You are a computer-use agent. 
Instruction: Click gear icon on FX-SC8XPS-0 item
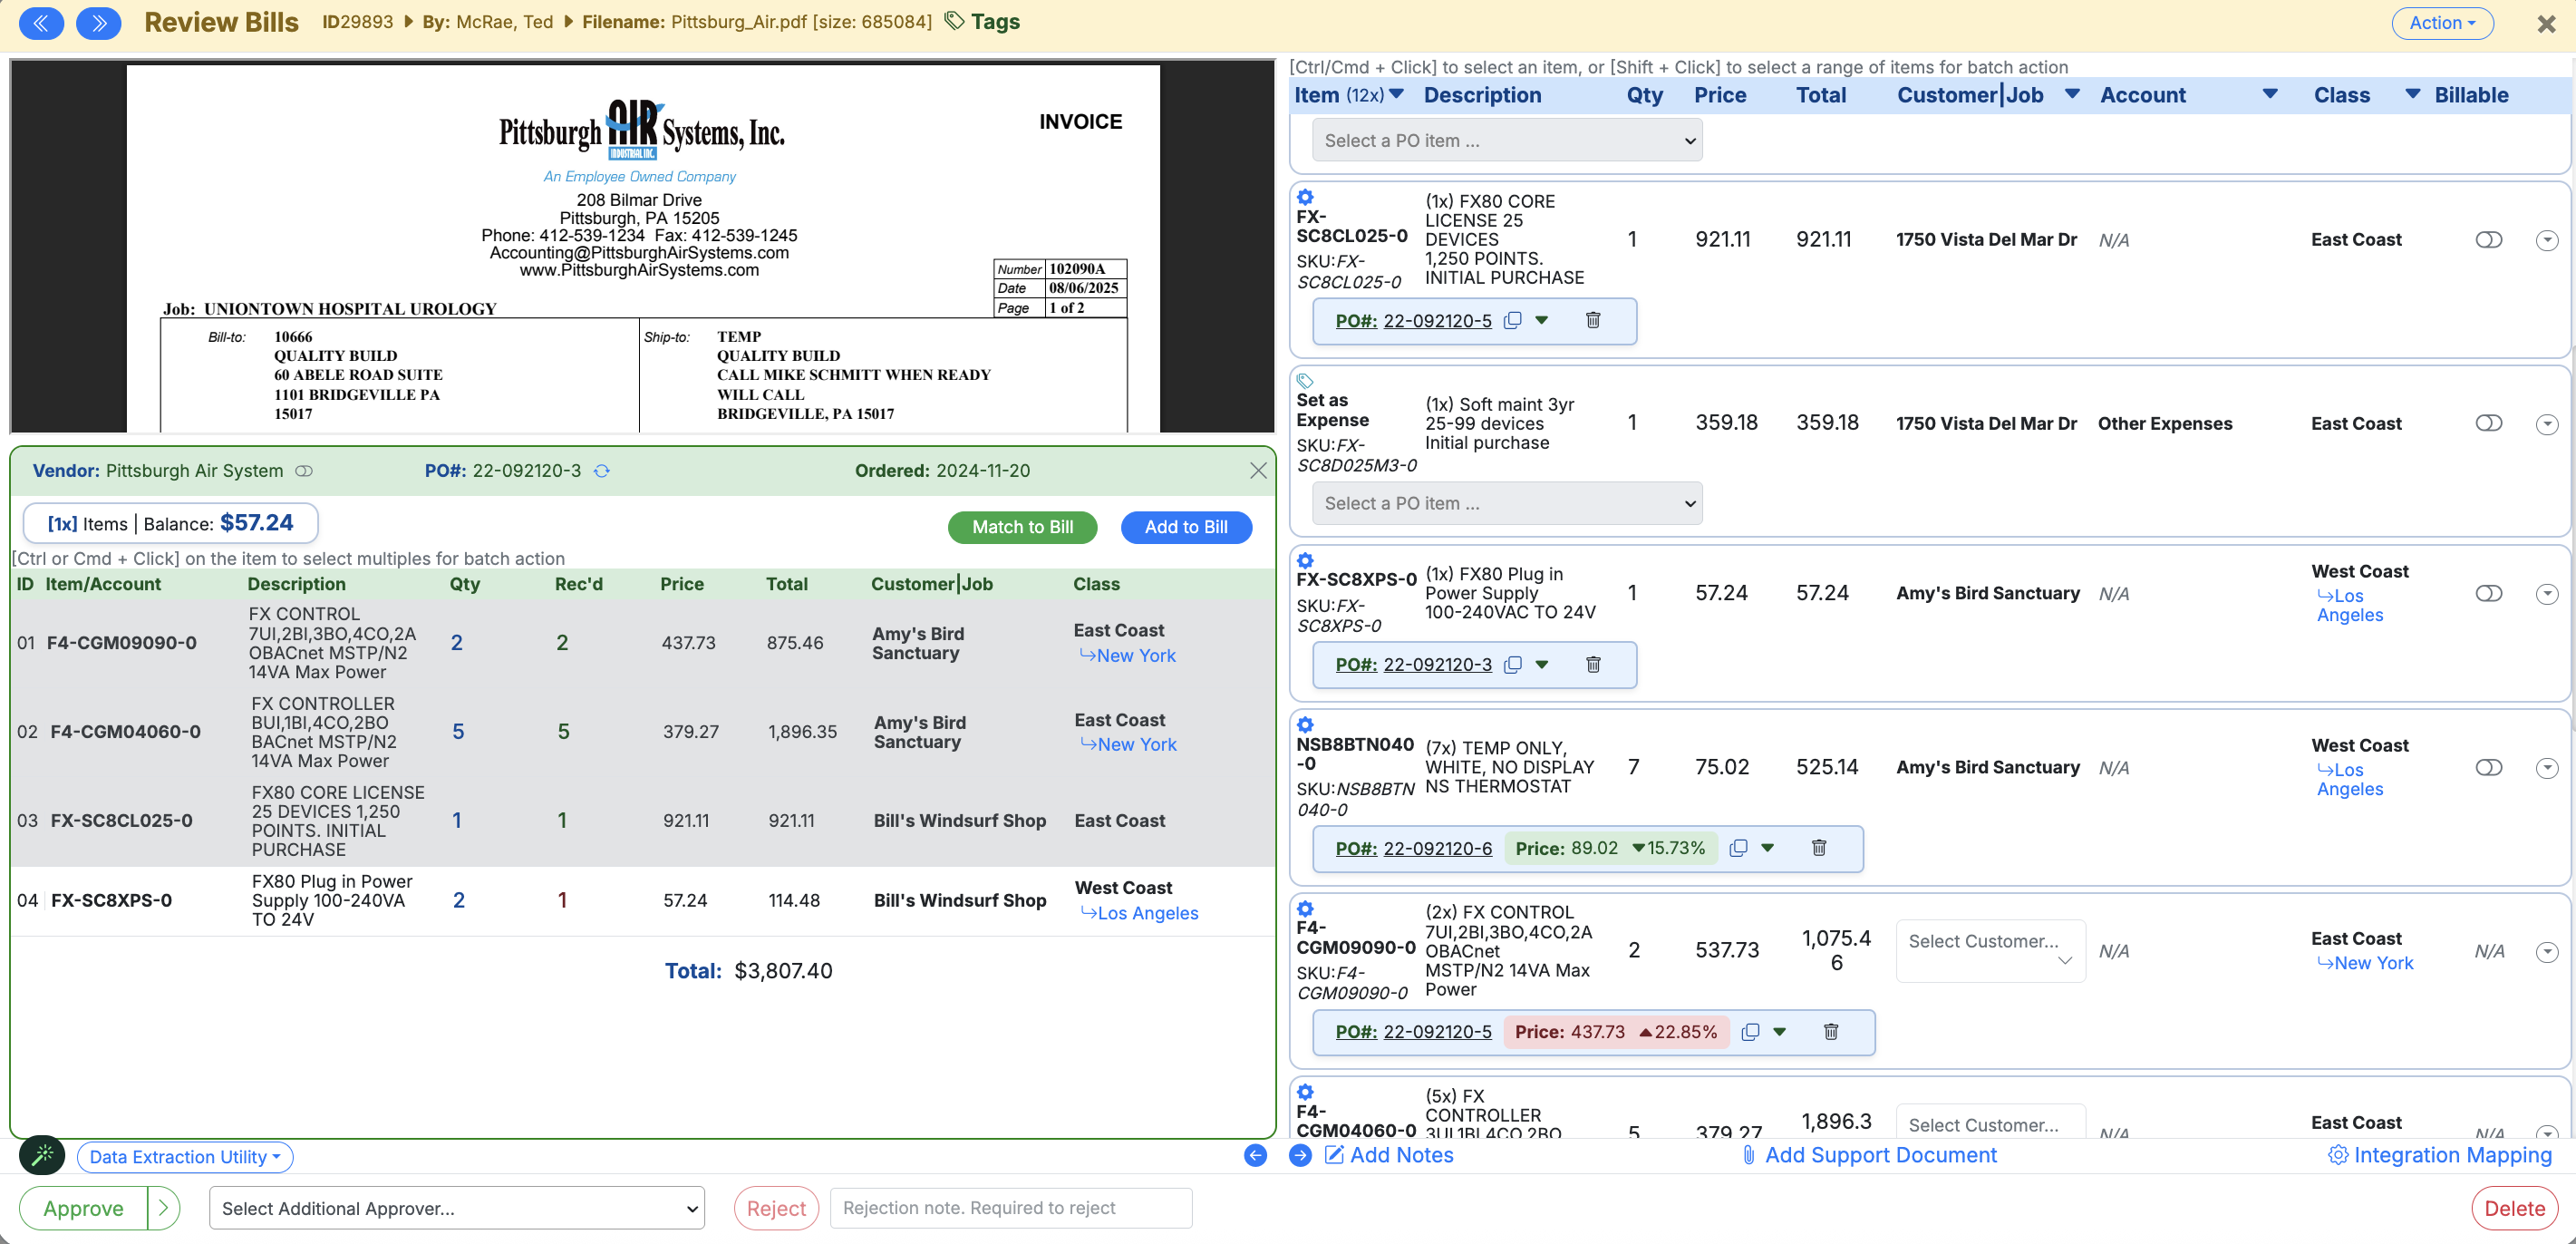coord(1305,561)
